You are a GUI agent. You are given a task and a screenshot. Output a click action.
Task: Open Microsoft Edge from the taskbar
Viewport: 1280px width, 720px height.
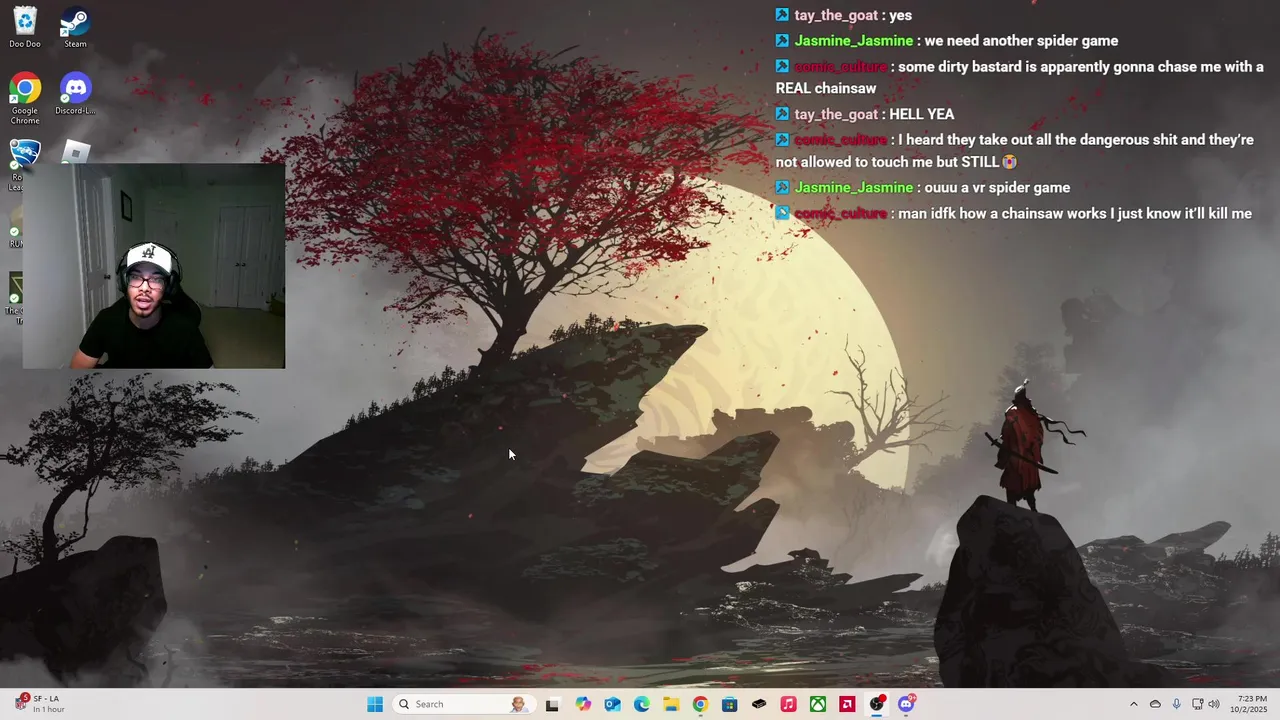pos(641,704)
